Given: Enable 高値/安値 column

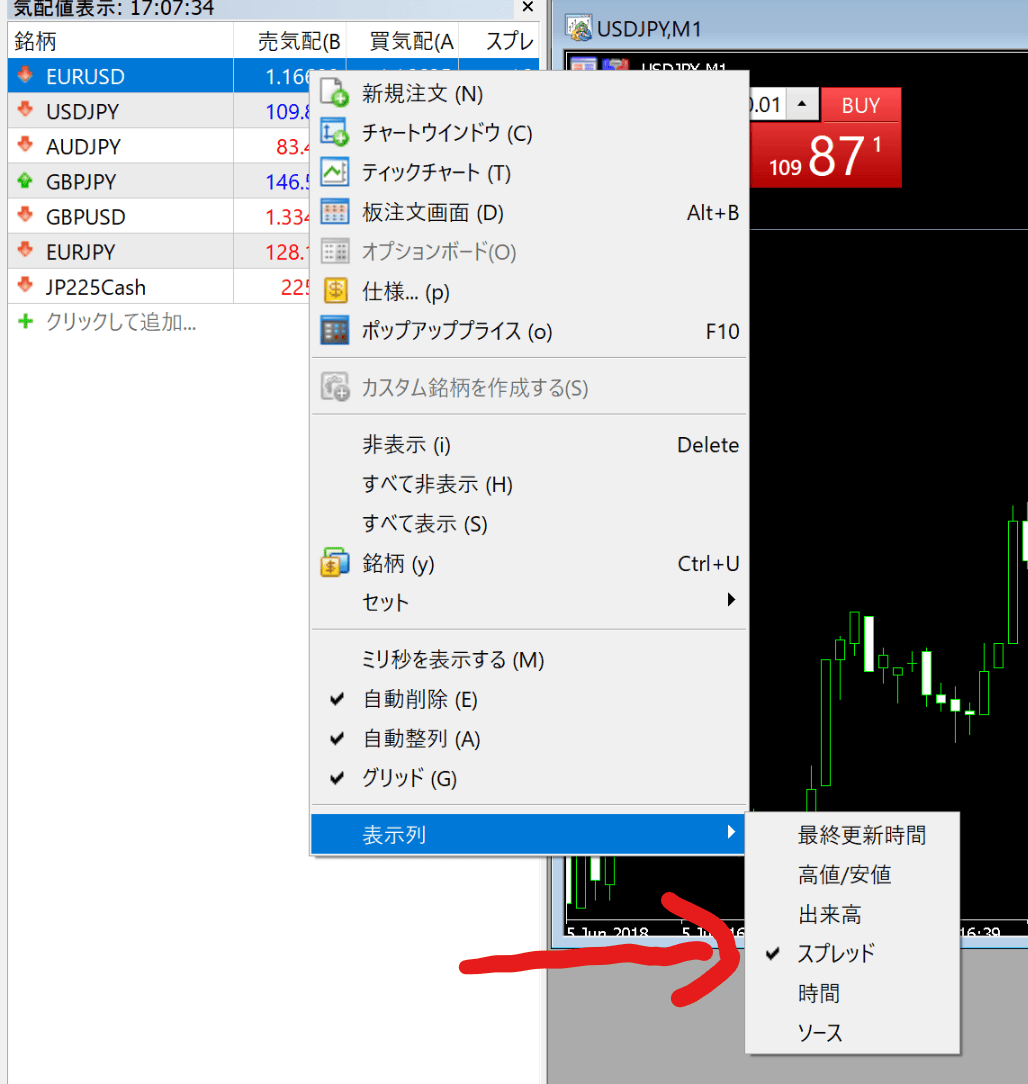Looking at the screenshot, I should point(852,875).
